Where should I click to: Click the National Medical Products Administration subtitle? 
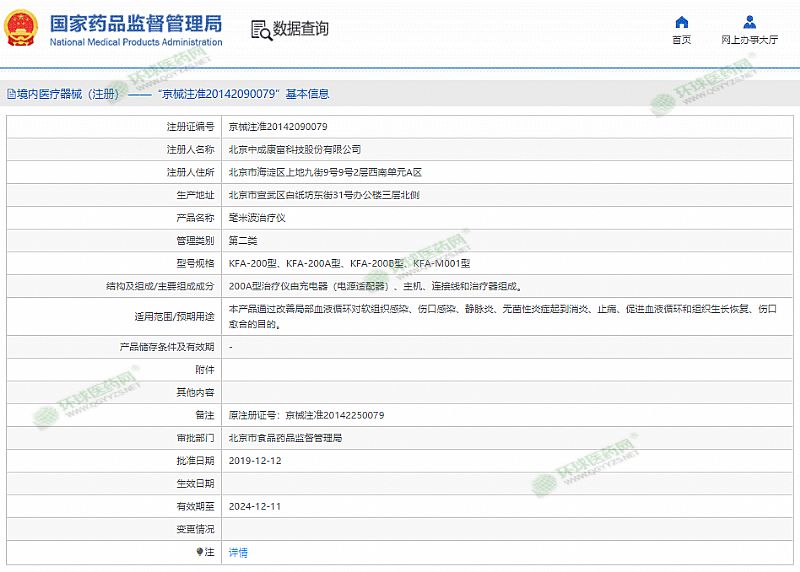[135, 42]
